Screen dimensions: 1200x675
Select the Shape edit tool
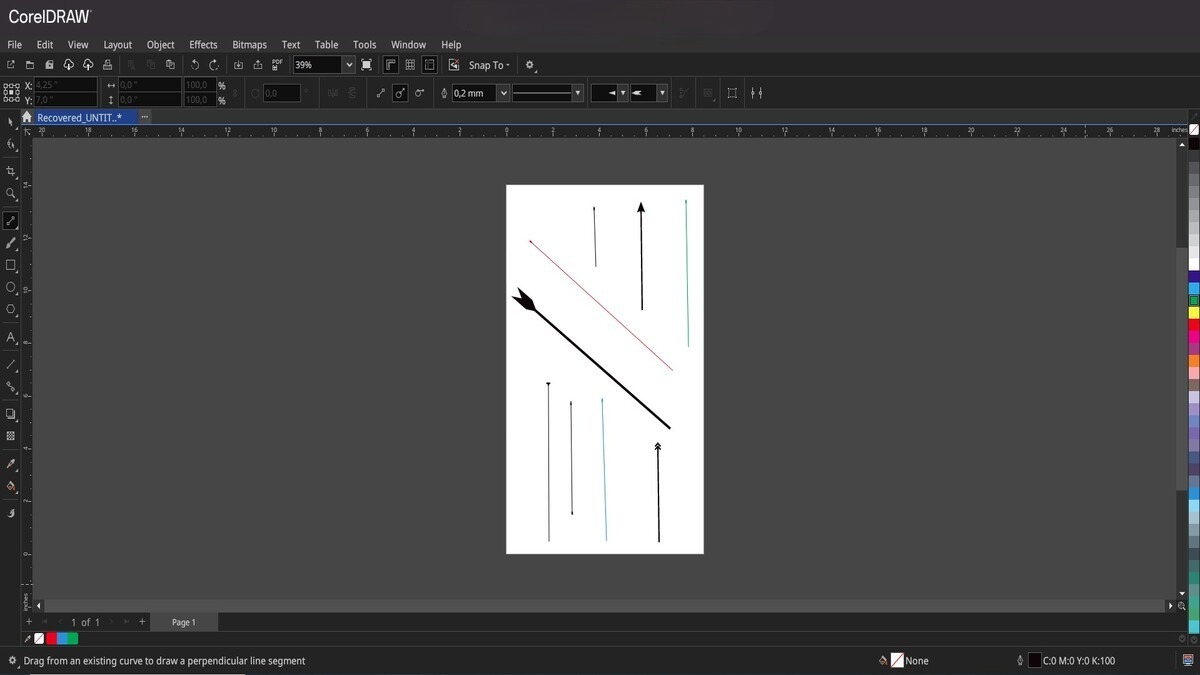11,144
